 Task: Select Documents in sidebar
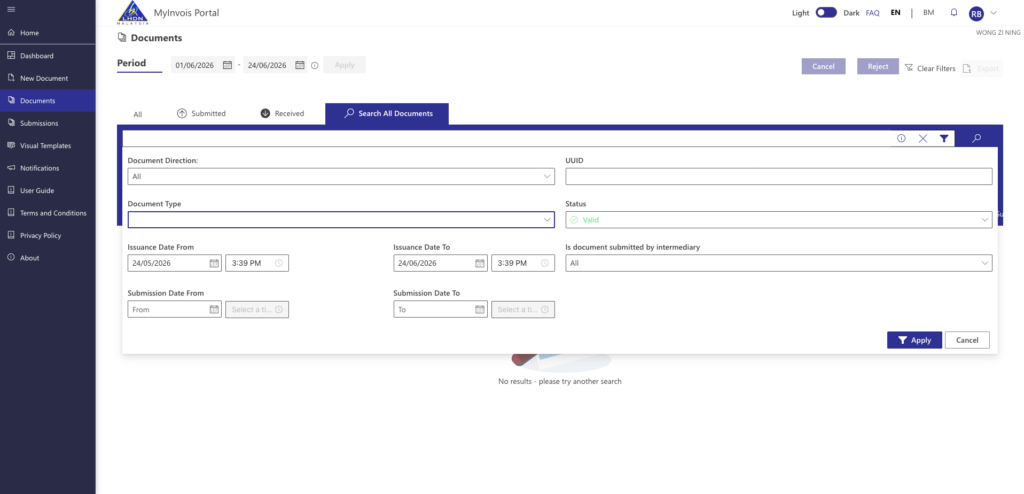pyautogui.click(x=48, y=101)
